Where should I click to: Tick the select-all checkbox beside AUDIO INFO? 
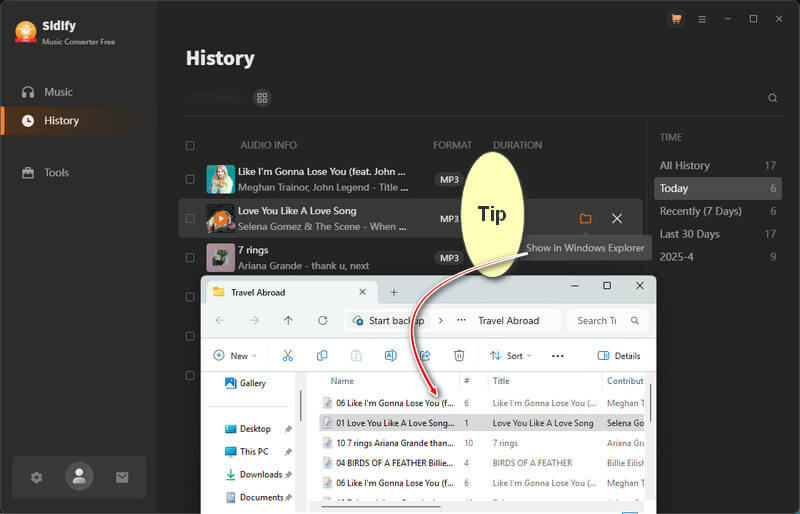click(190, 146)
